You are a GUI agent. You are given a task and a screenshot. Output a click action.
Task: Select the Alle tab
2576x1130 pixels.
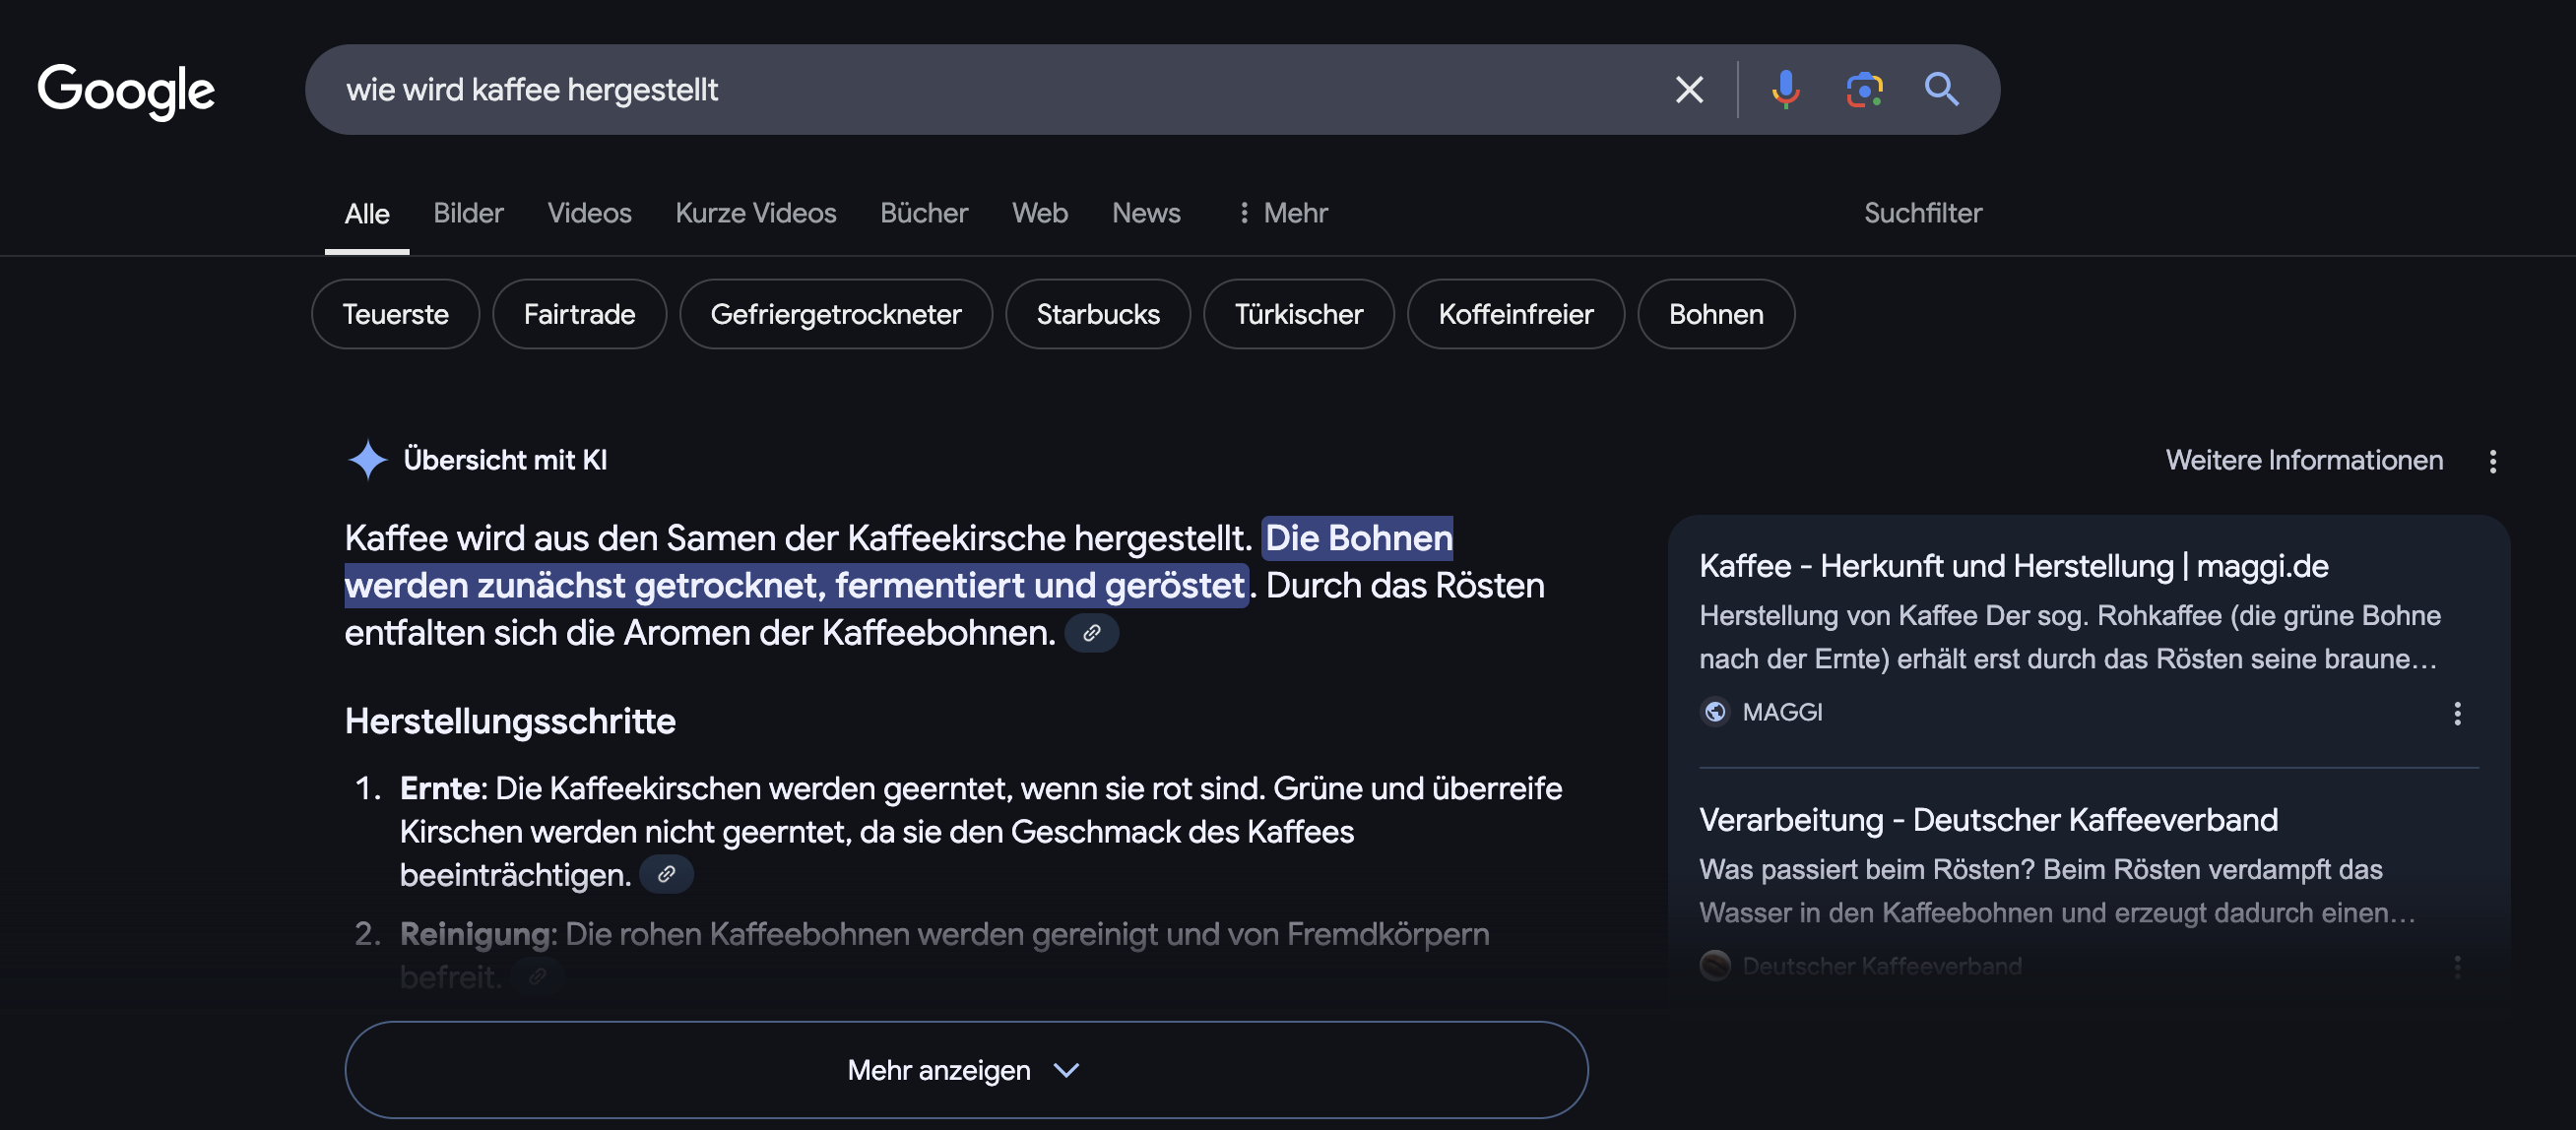click(x=367, y=213)
